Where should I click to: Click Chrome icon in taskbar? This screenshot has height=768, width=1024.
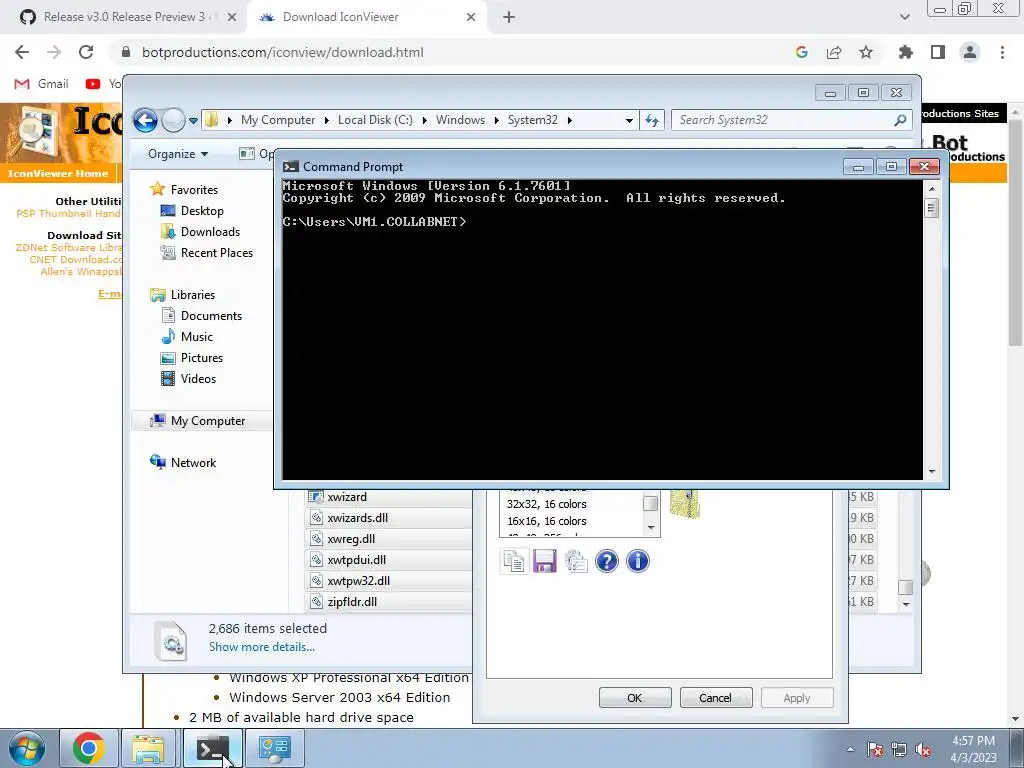pyautogui.click(x=89, y=748)
